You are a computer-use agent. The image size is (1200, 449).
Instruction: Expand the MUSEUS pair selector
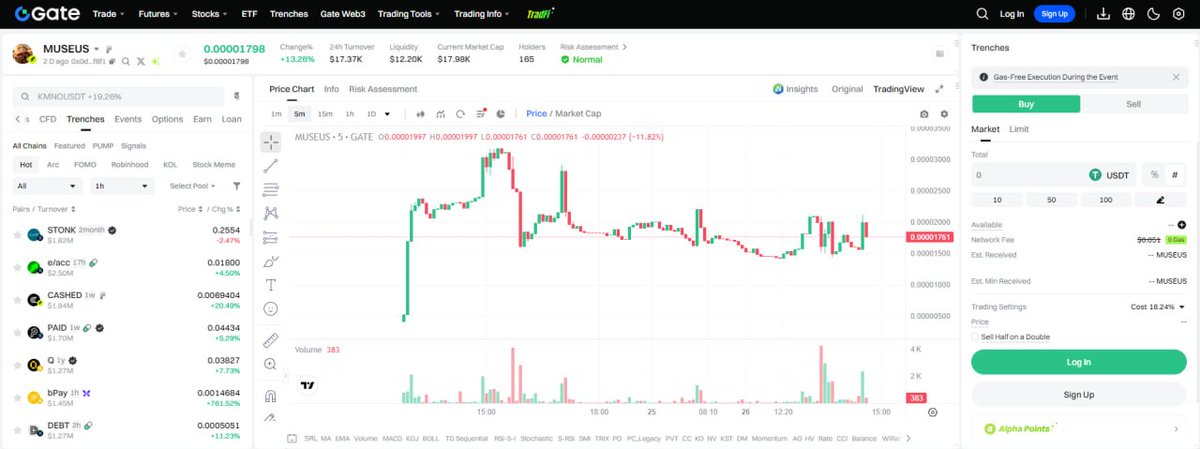(97, 49)
